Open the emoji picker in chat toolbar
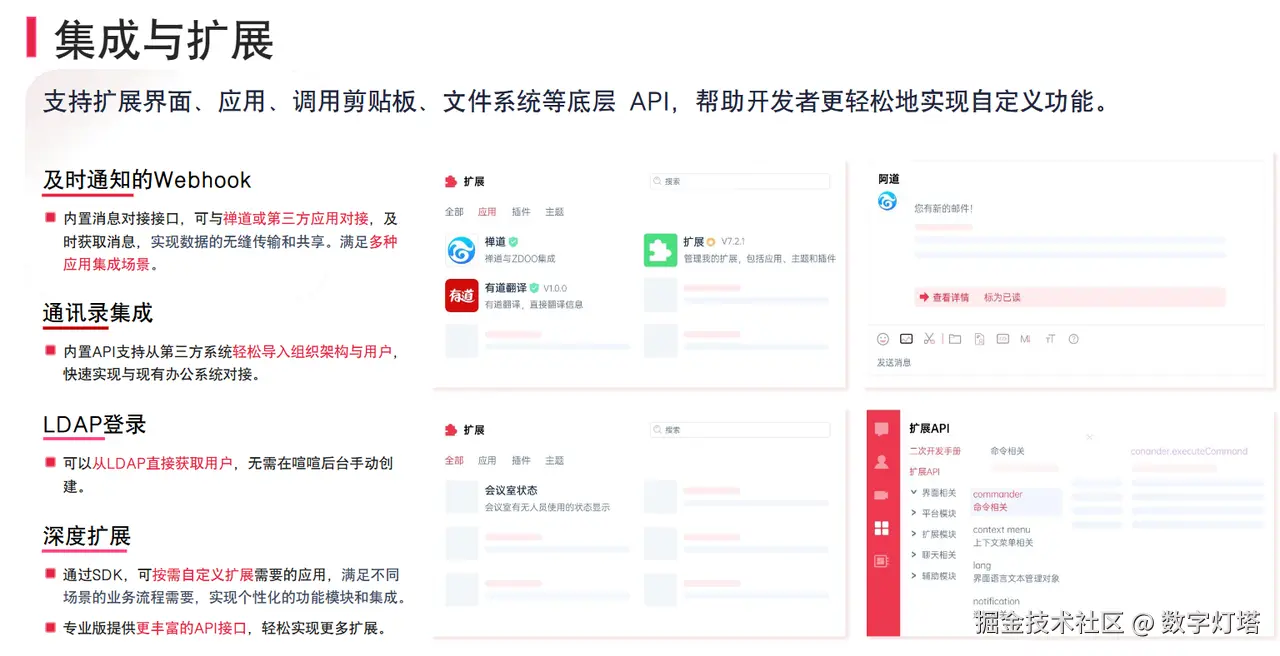This screenshot has height=656, width=1280. pyautogui.click(x=883, y=339)
